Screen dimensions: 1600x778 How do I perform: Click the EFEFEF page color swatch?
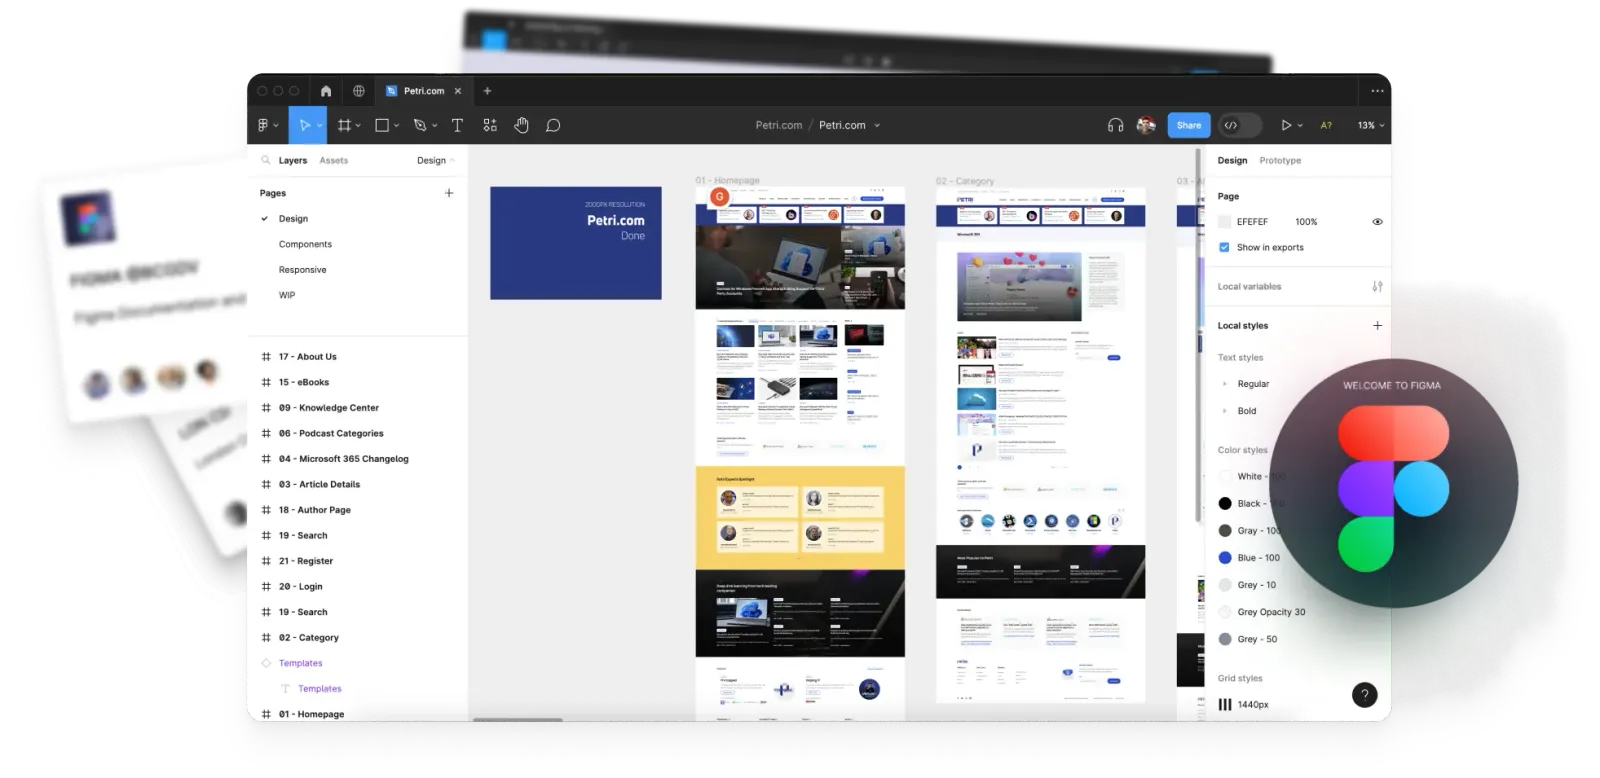pyautogui.click(x=1225, y=222)
